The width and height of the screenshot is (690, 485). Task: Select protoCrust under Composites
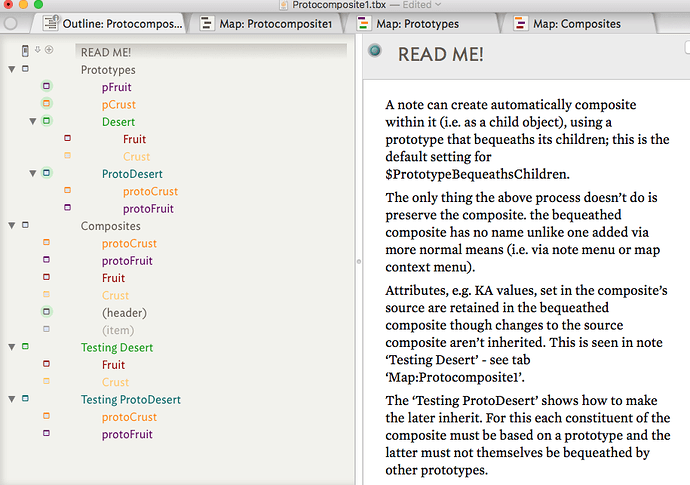point(129,243)
